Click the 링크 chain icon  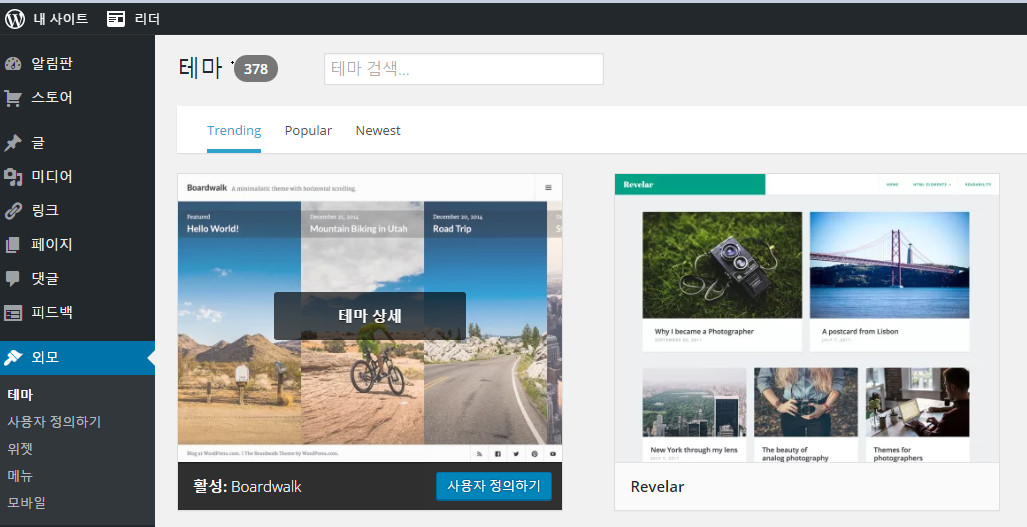[x=13, y=211]
